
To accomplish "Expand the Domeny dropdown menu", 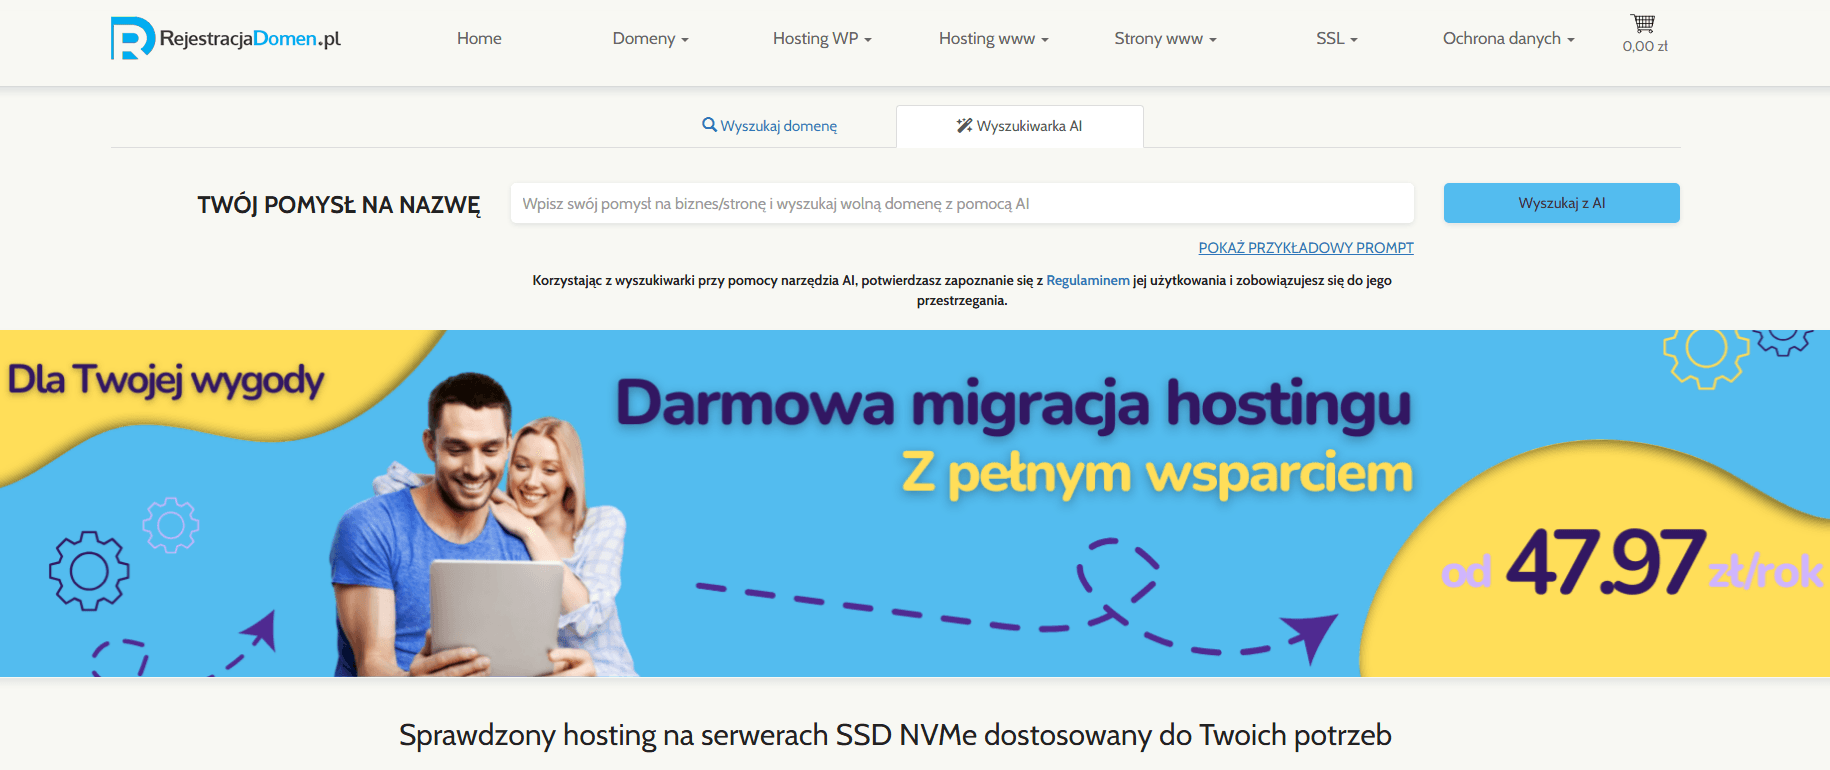I will (x=650, y=39).
